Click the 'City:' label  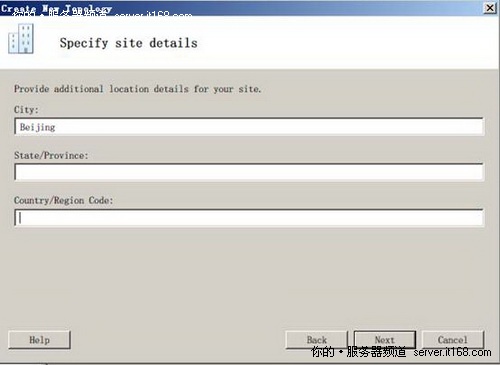tap(26, 110)
